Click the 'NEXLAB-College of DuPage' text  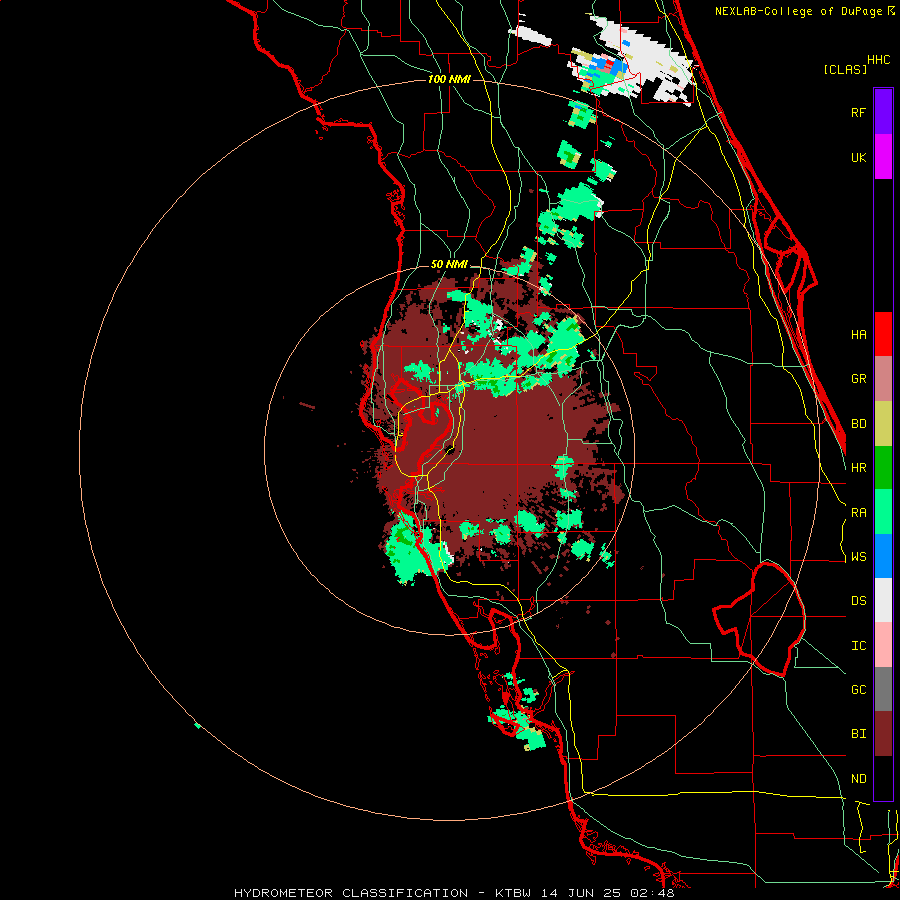click(x=798, y=11)
